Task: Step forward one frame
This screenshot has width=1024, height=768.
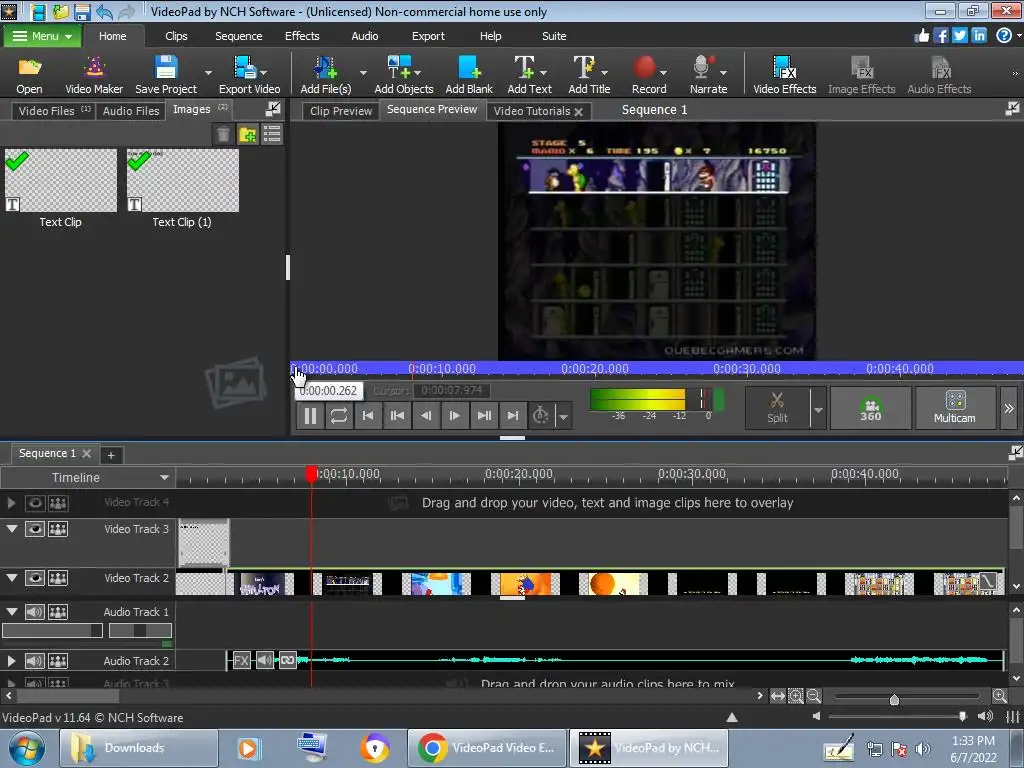Action: (455, 415)
